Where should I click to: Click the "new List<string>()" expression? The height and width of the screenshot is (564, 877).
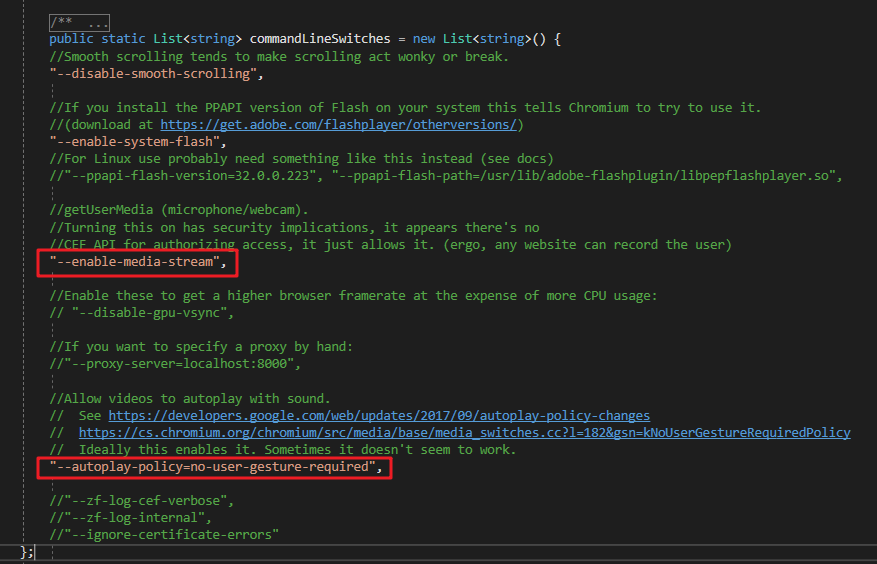coord(479,39)
